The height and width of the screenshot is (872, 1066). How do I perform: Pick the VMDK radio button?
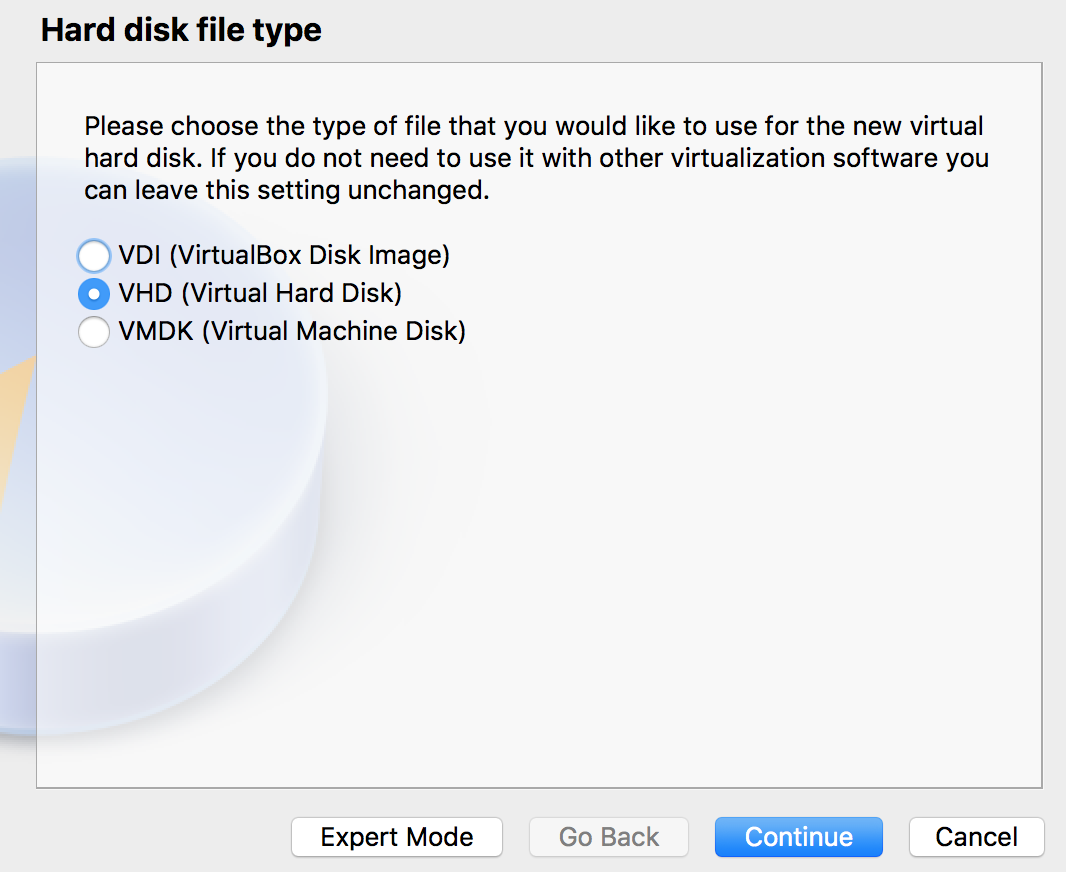point(94,332)
